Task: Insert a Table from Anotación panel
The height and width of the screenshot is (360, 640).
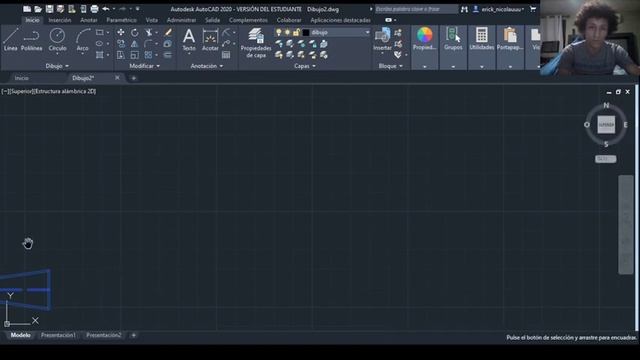Action: pos(226,55)
